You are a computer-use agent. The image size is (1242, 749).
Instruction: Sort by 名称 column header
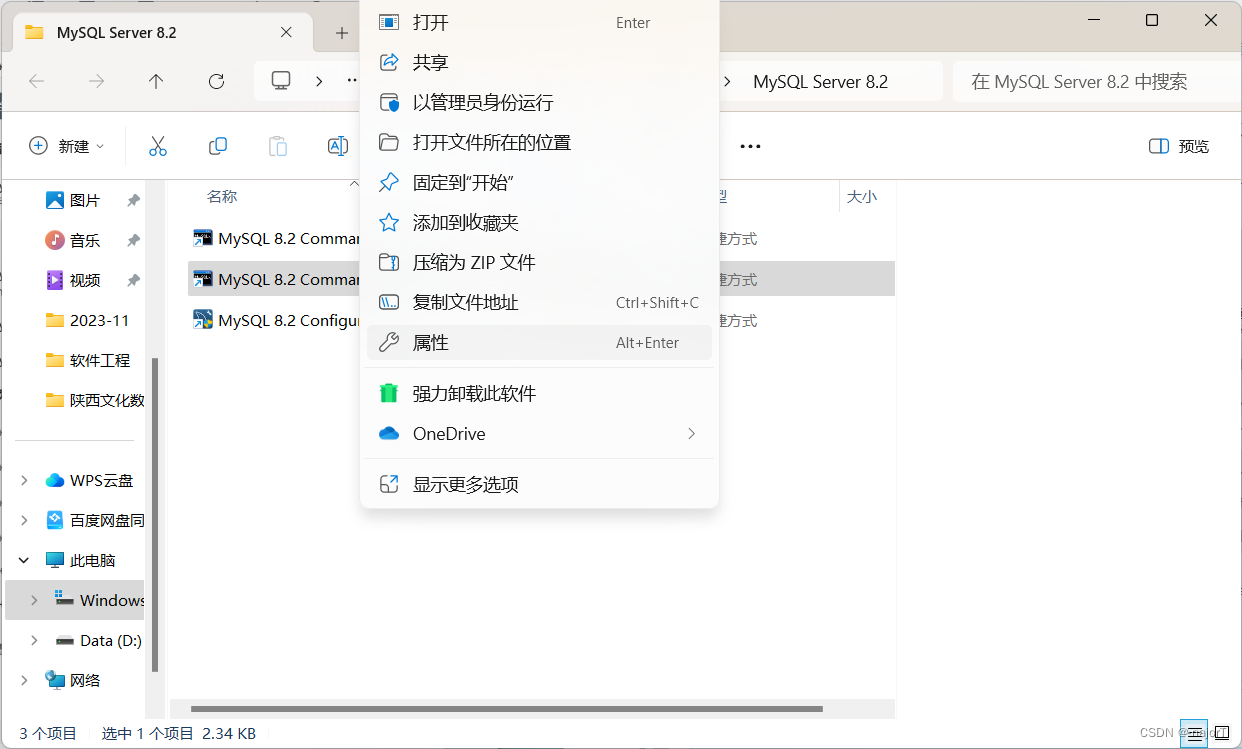point(222,197)
